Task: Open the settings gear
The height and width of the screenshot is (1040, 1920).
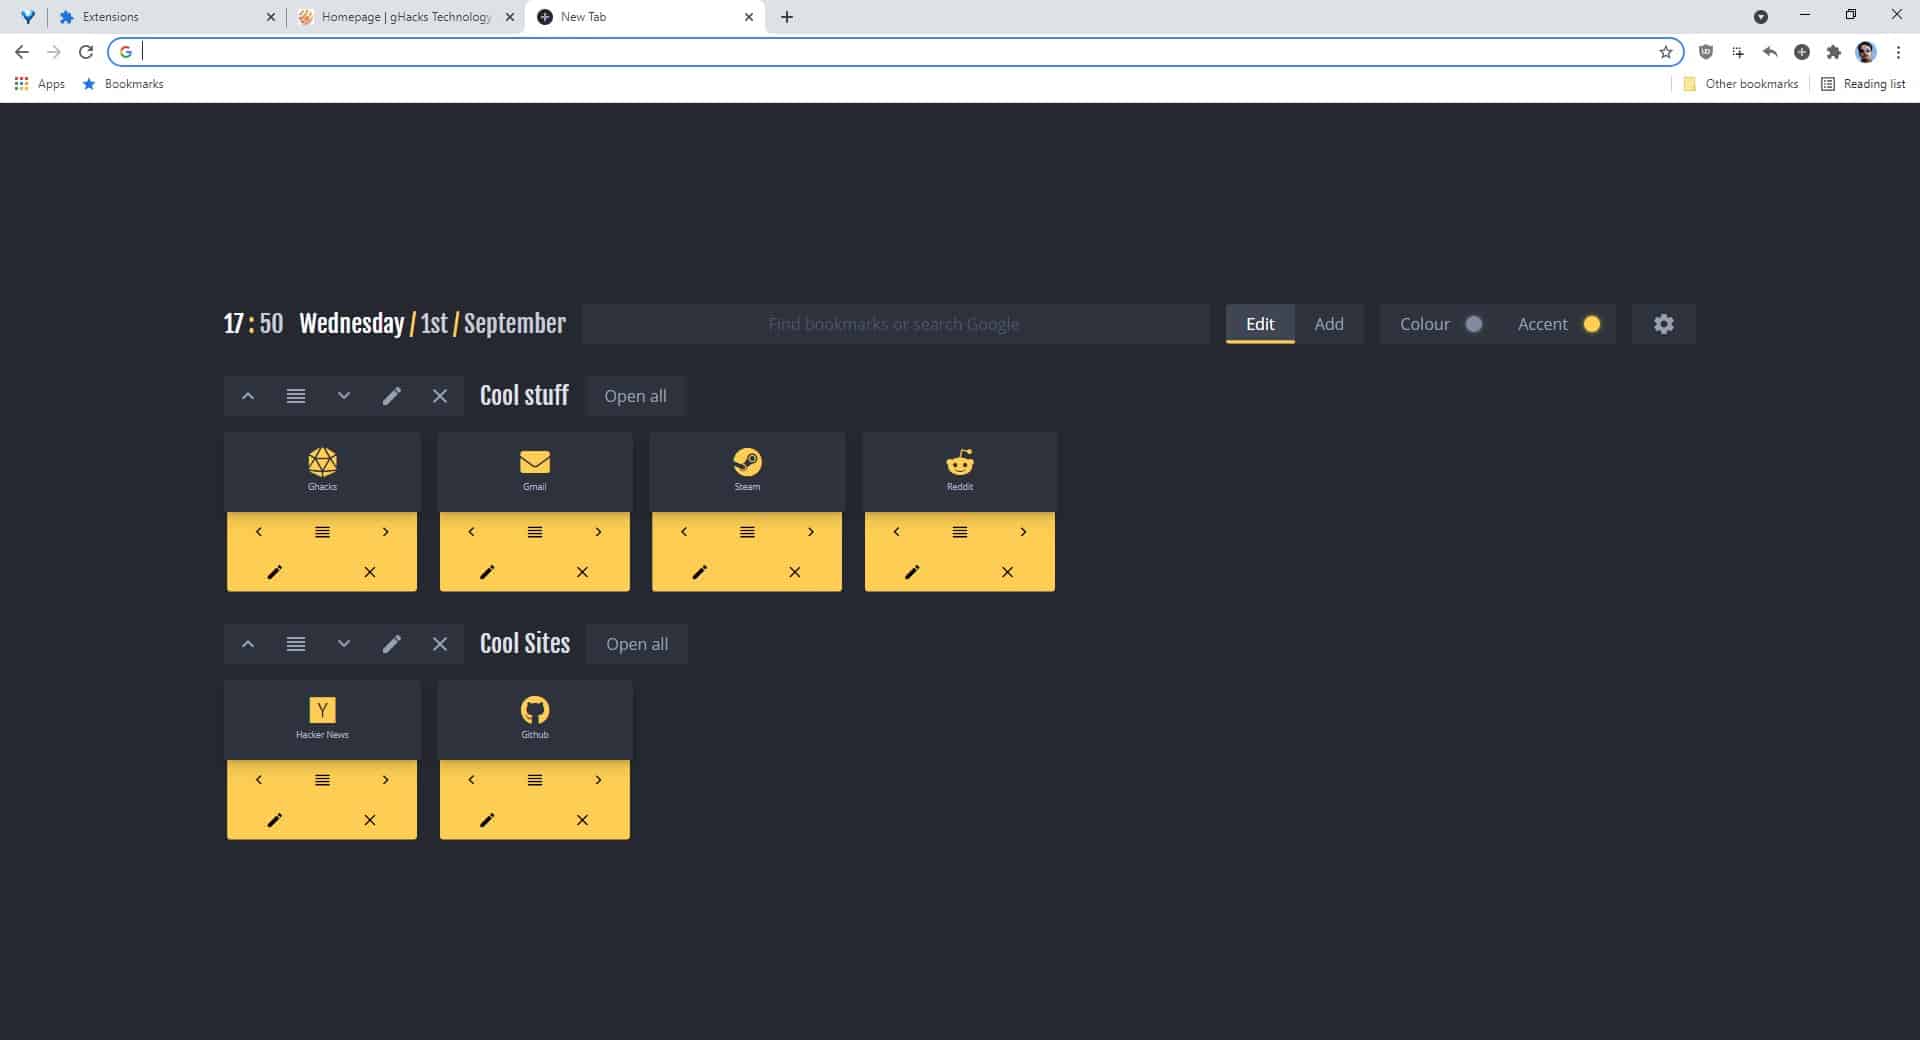Action: (x=1663, y=323)
